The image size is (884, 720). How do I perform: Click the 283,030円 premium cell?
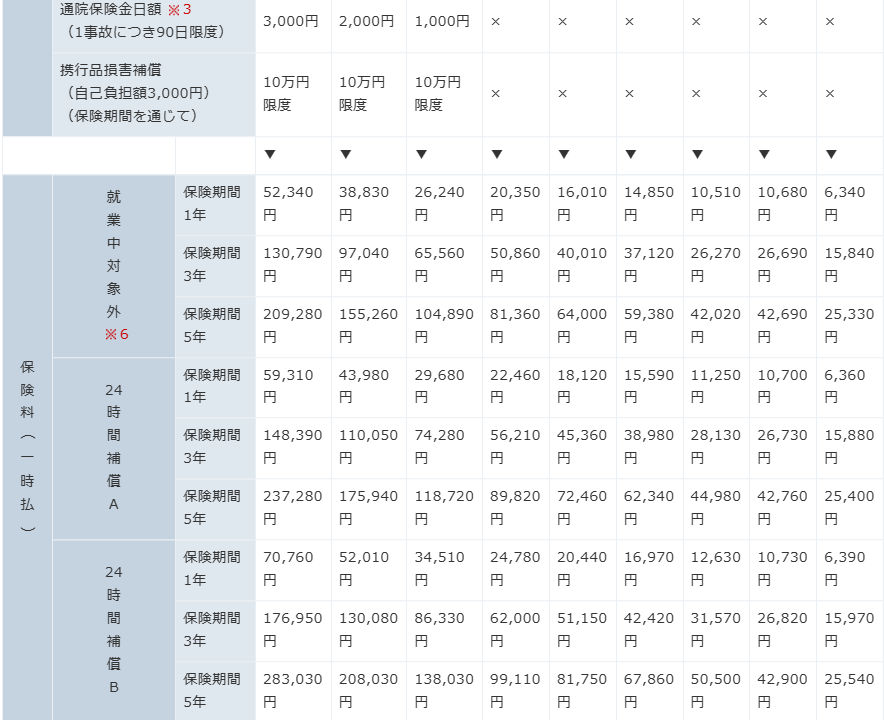click(x=293, y=691)
